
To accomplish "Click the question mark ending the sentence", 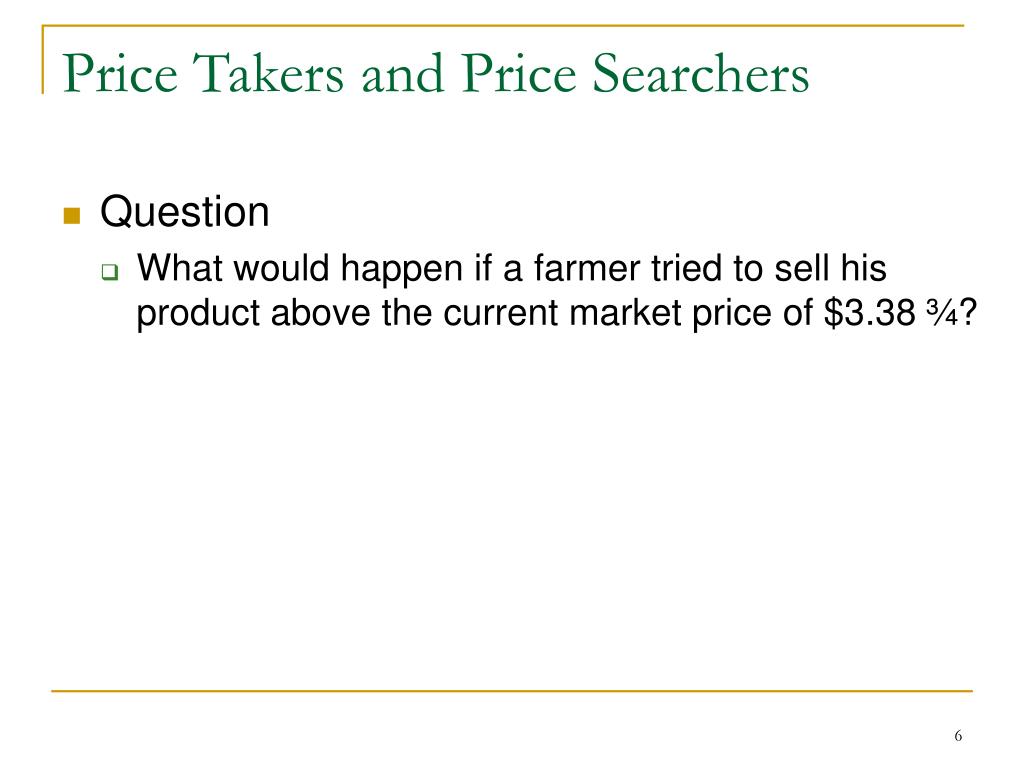I will 968,312.
